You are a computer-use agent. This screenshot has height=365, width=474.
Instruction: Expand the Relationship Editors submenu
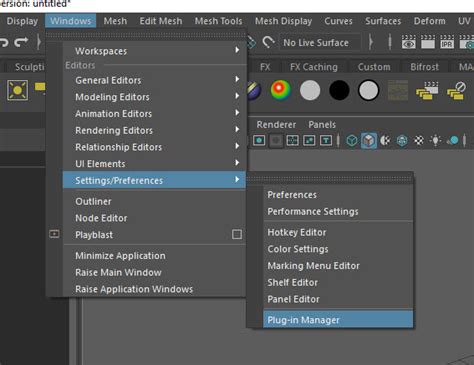pyautogui.click(x=154, y=147)
